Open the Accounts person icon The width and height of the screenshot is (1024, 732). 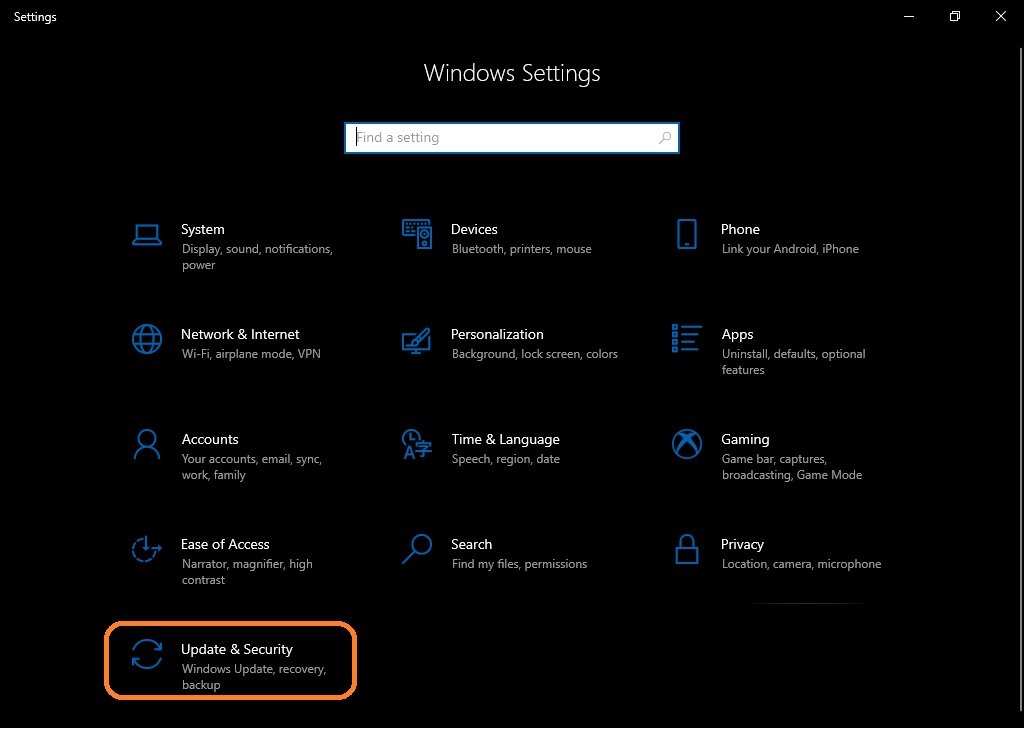147,444
